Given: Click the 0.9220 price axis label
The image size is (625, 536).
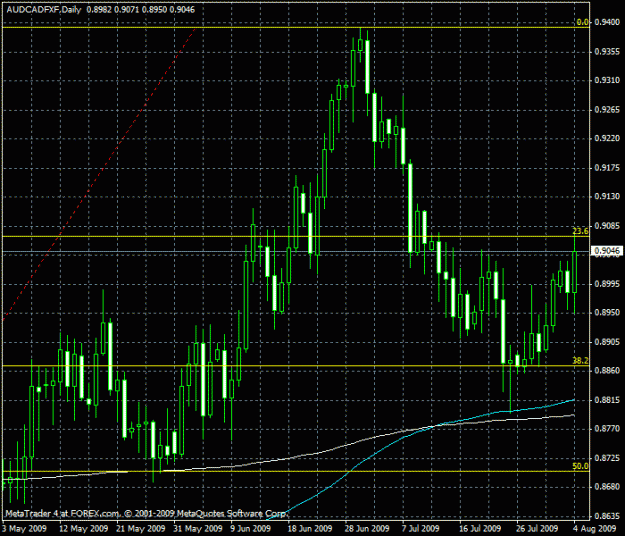Looking at the screenshot, I should click(x=607, y=139).
